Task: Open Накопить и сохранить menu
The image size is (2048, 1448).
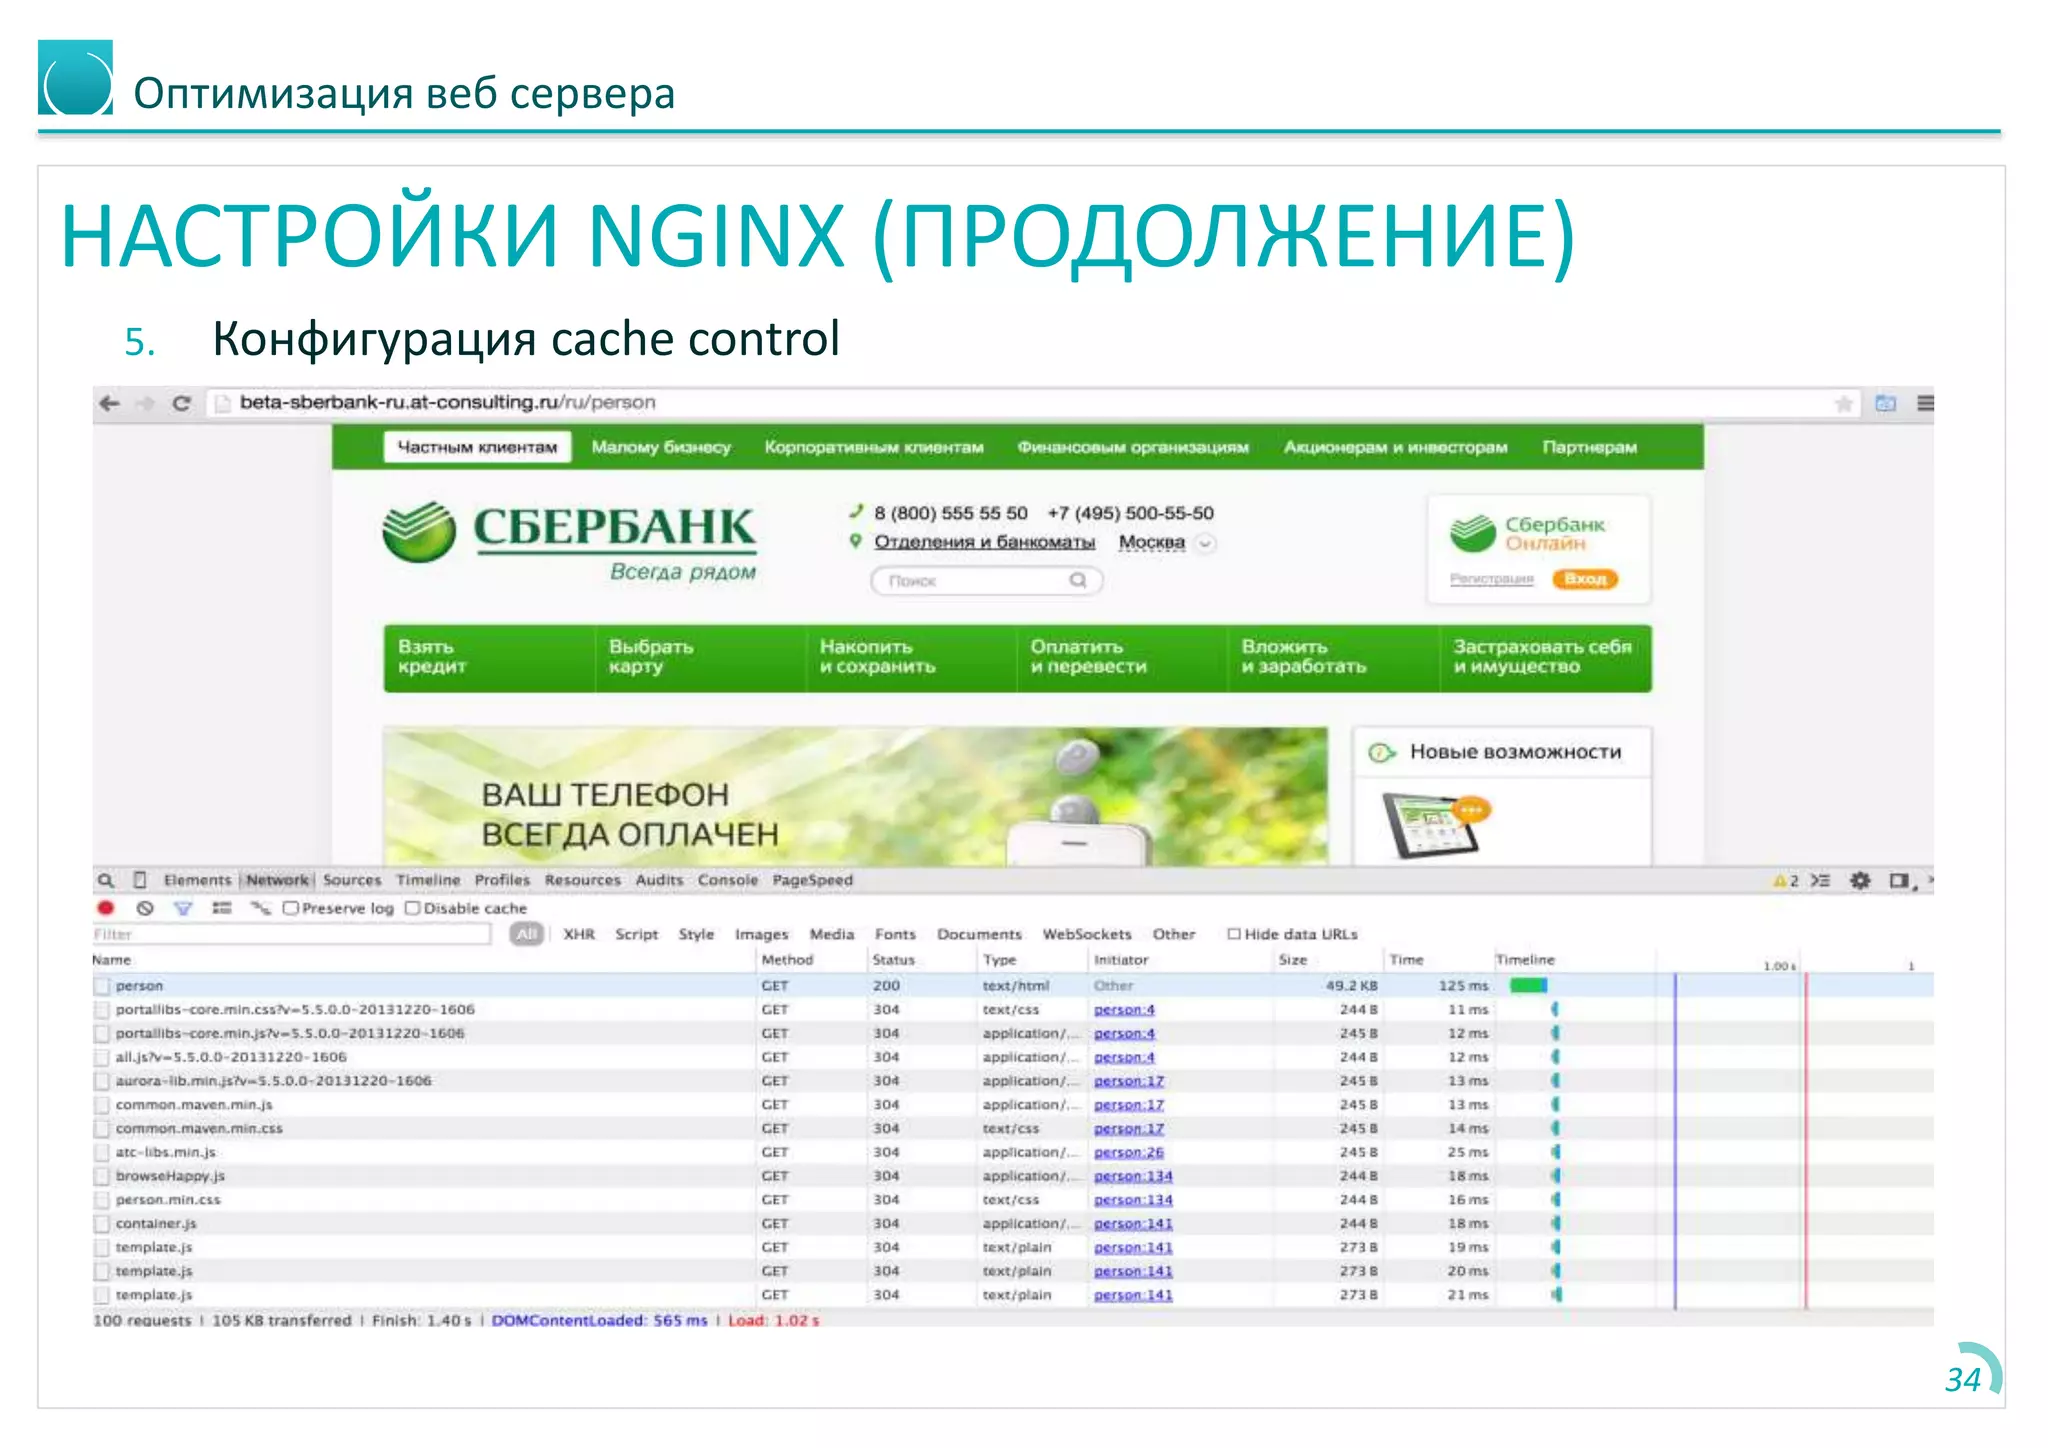Action: tap(911, 658)
